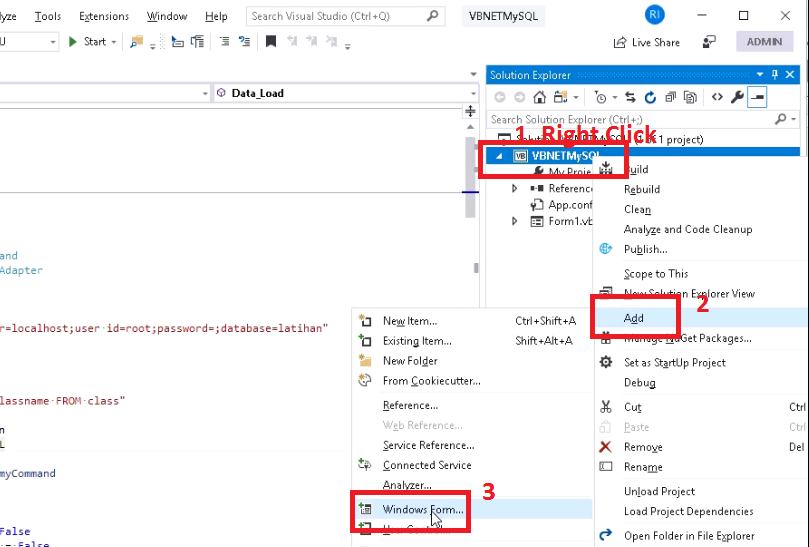Click the search magnifier in Solution Explorer
The height and width of the screenshot is (547, 809).
pyautogui.click(x=781, y=119)
